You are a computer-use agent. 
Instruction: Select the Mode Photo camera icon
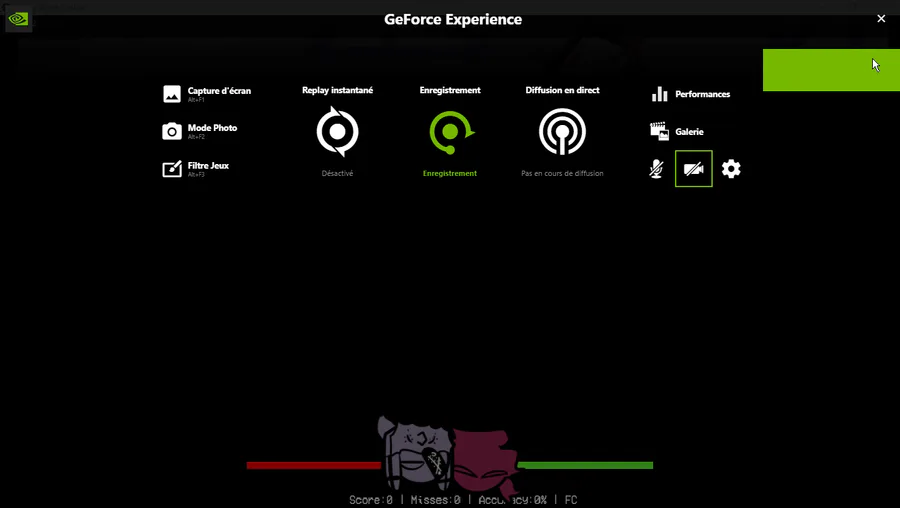point(172,131)
